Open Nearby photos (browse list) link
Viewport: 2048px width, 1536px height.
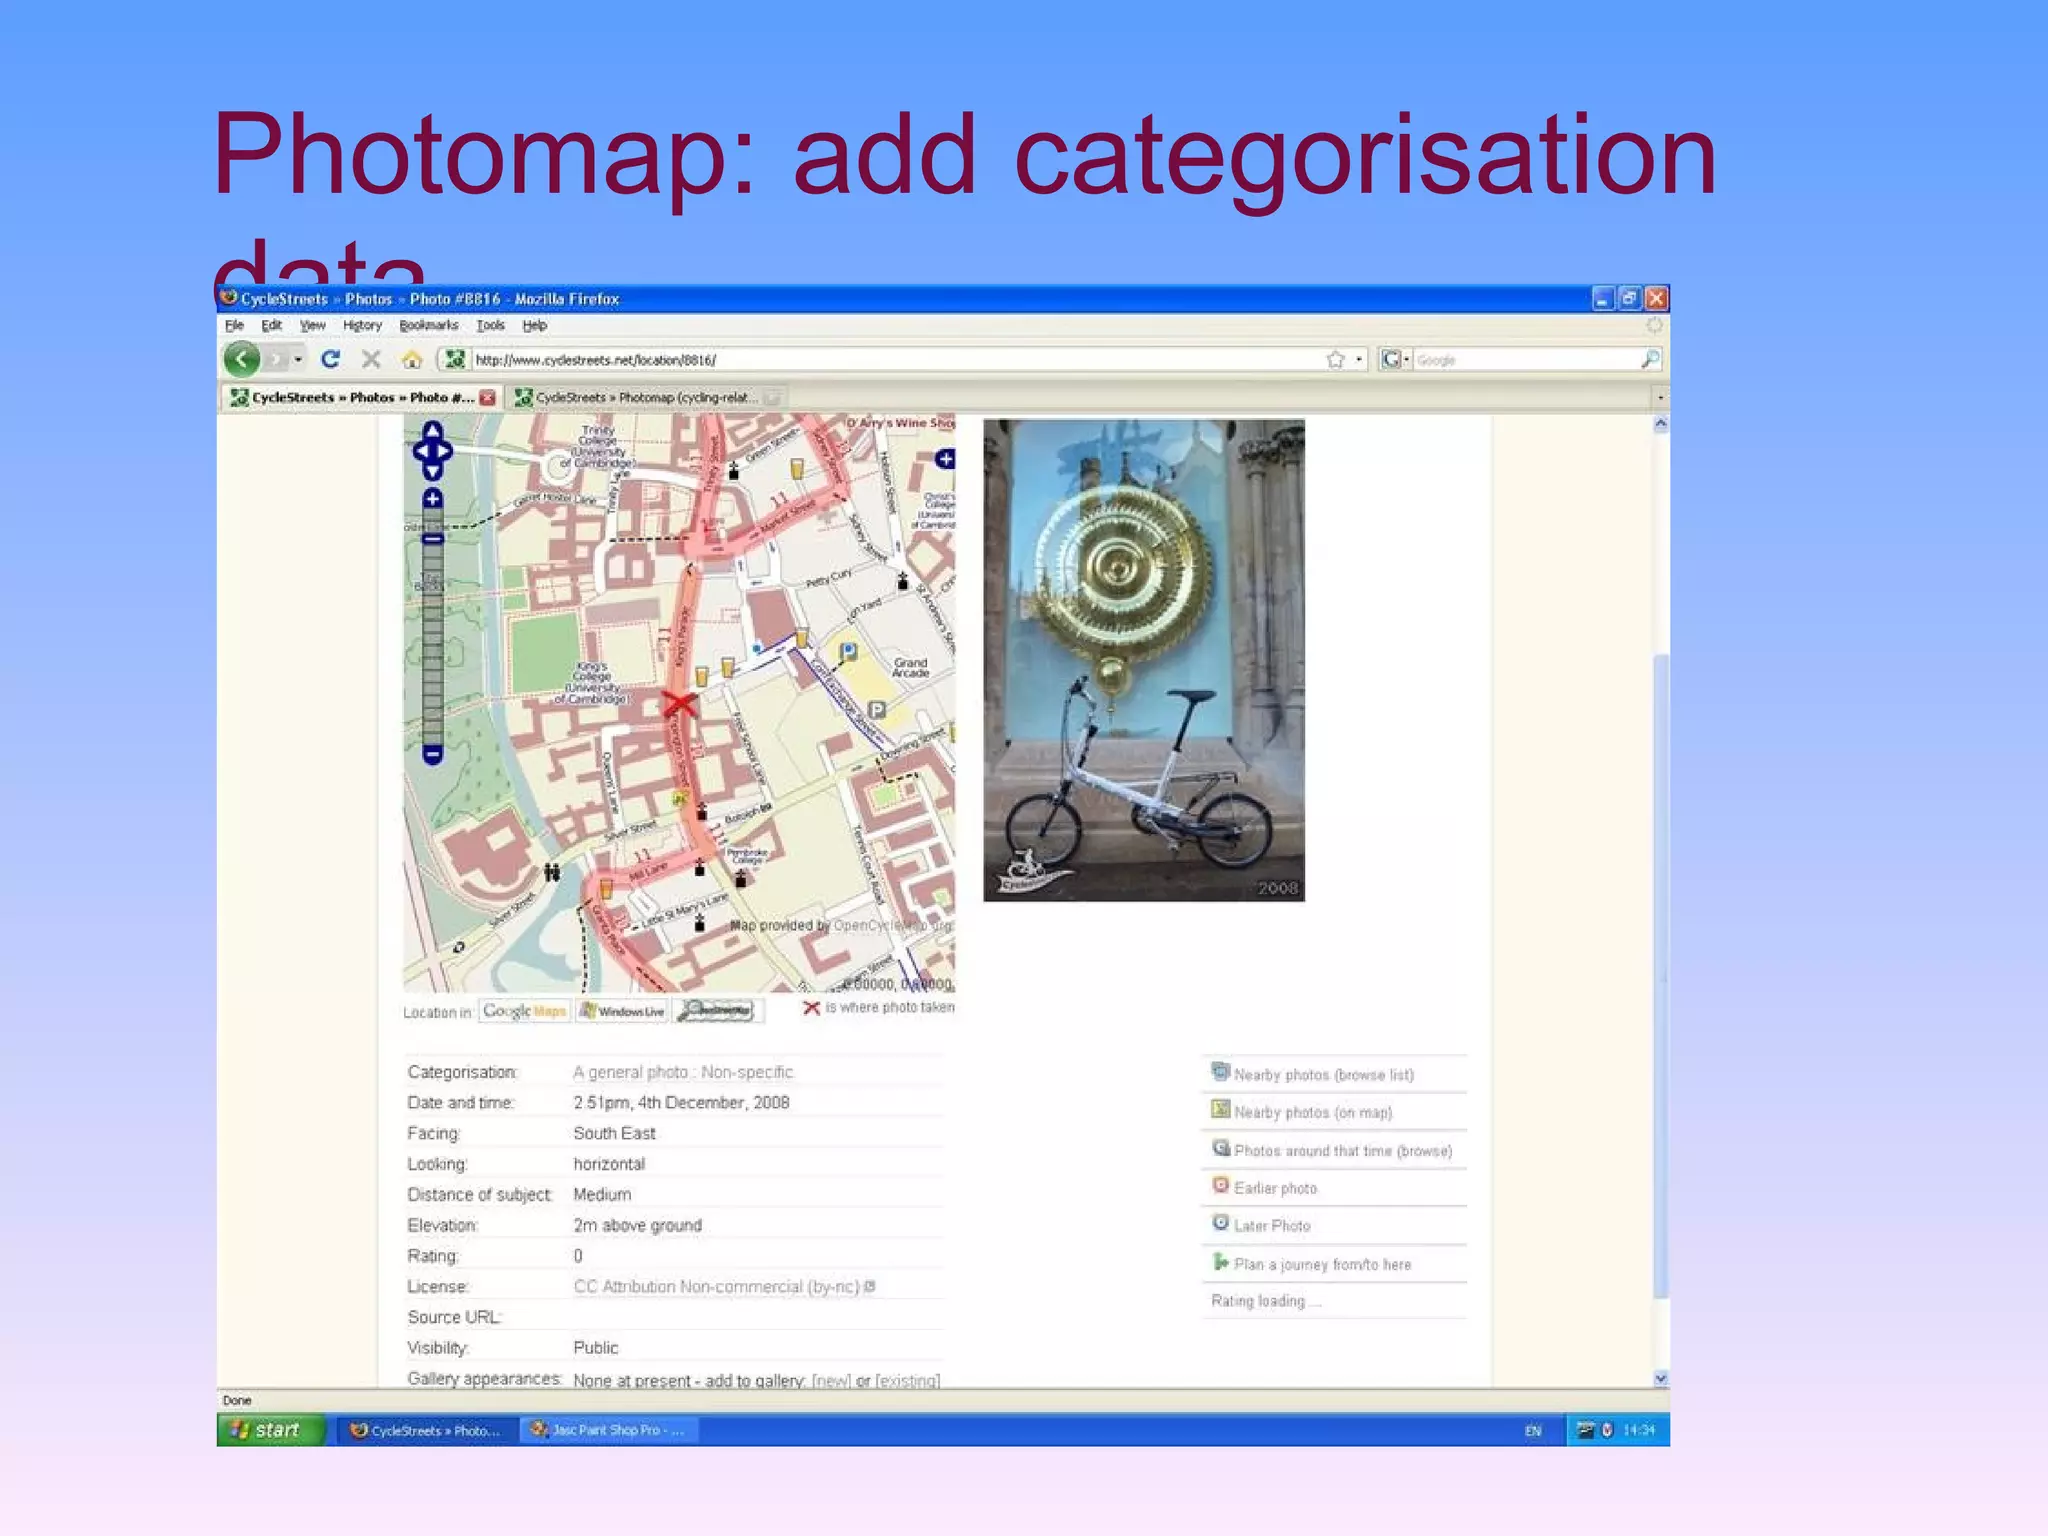coord(1323,1075)
